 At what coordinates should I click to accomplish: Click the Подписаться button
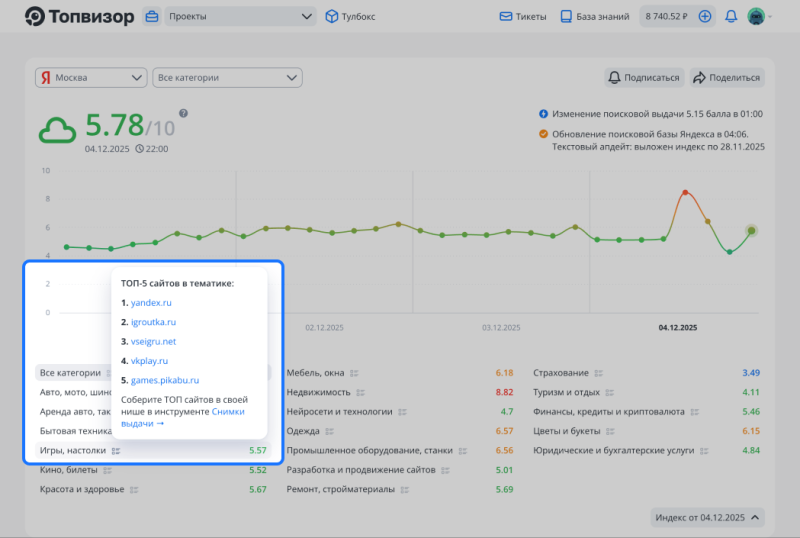tap(645, 77)
